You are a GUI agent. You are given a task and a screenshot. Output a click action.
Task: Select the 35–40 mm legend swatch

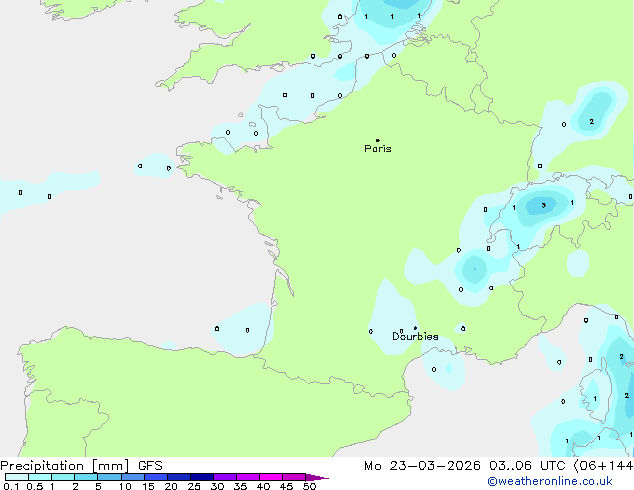click(248, 477)
